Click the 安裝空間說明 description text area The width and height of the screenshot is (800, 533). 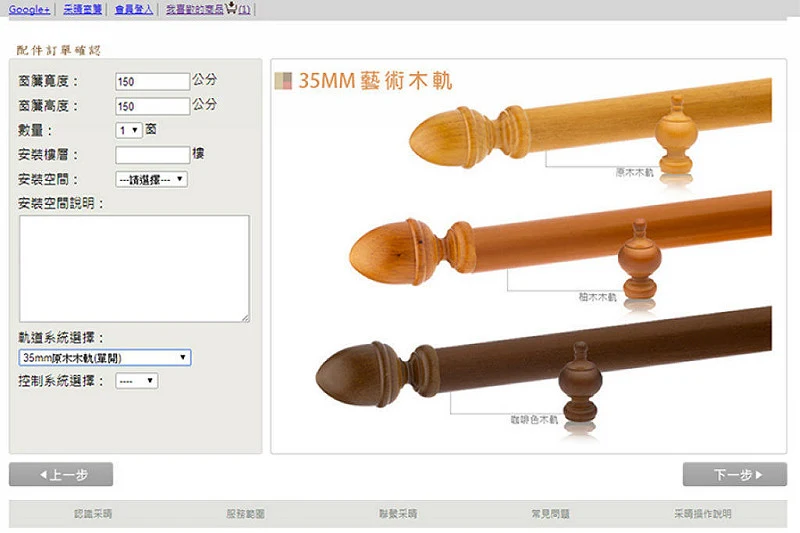[x=135, y=268]
